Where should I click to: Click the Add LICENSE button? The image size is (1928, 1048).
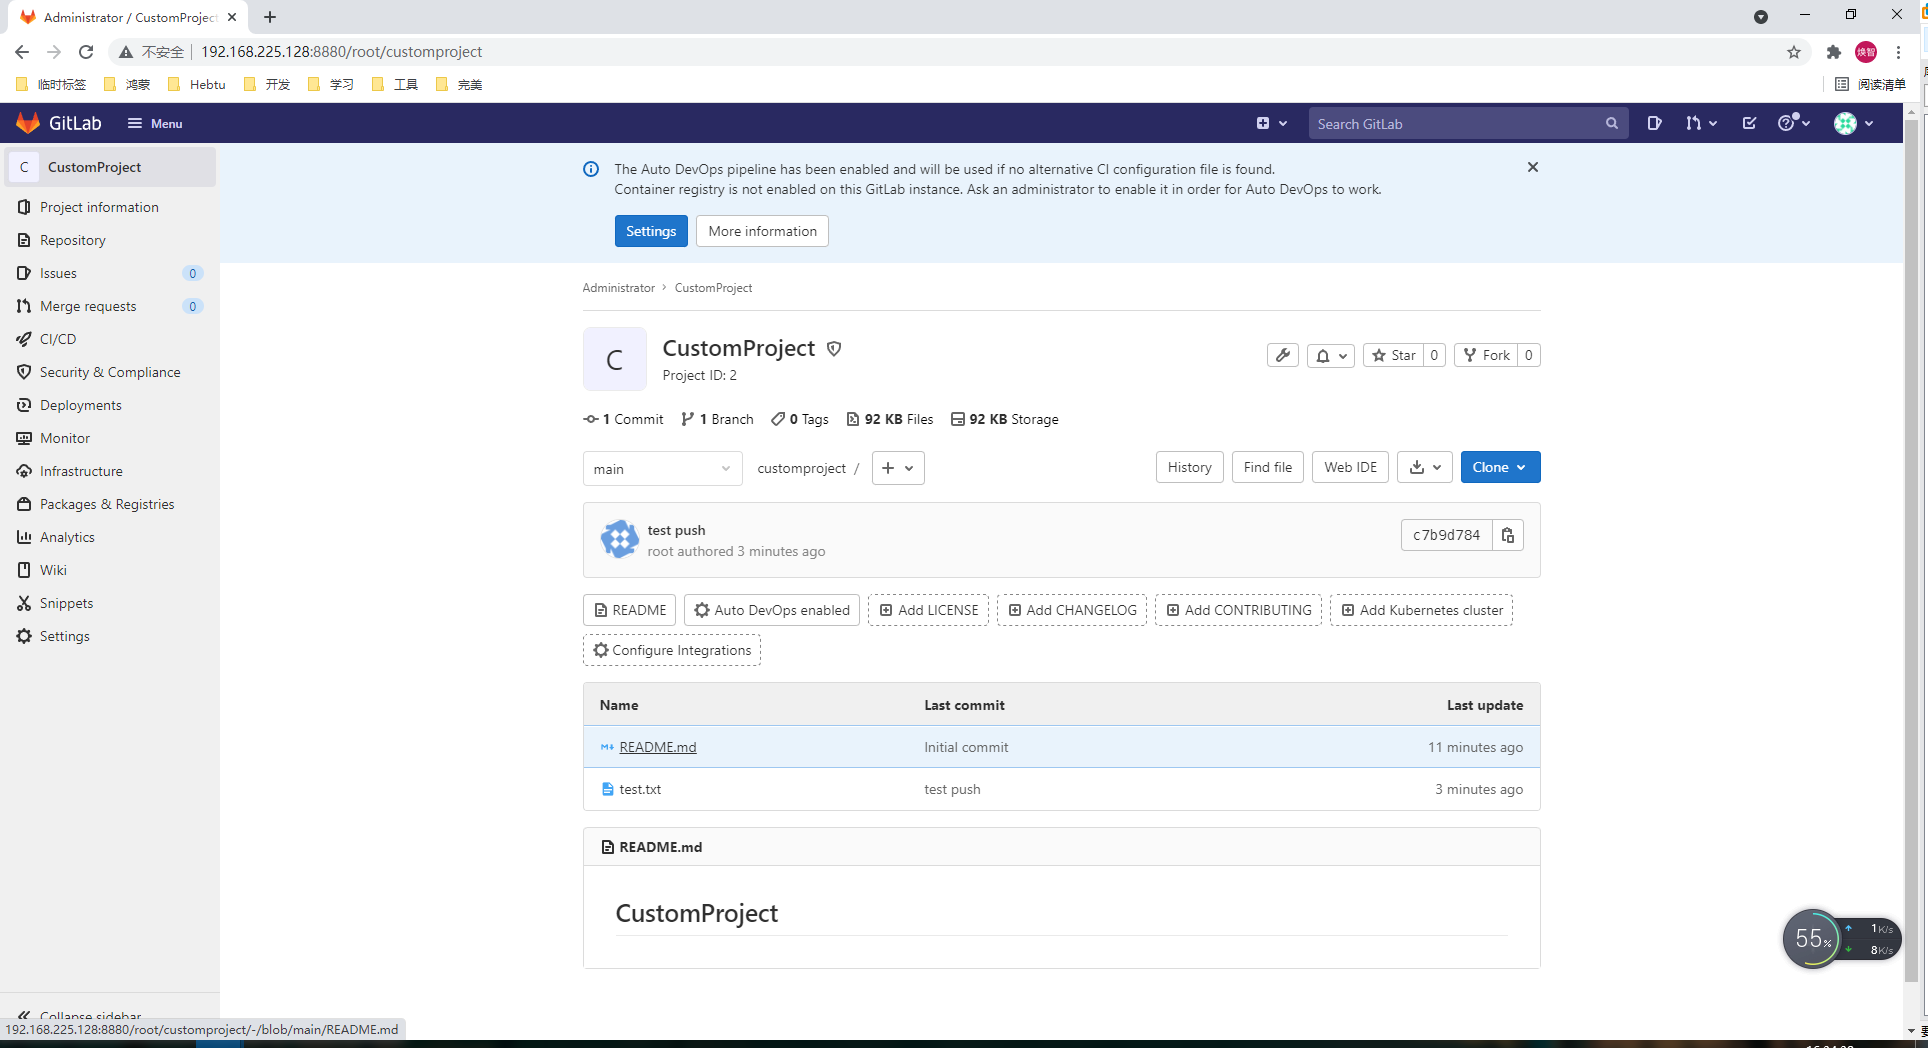(928, 610)
